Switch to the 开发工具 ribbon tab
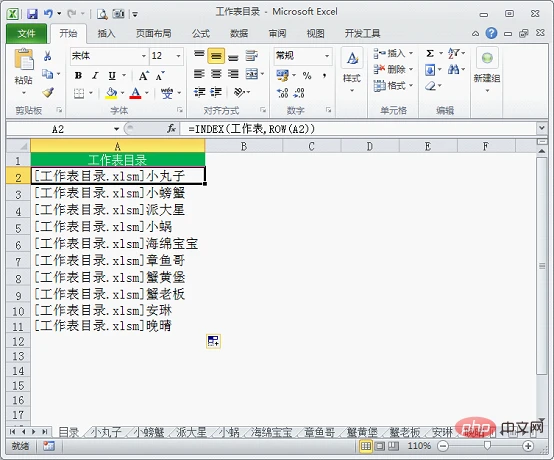 pos(362,34)
